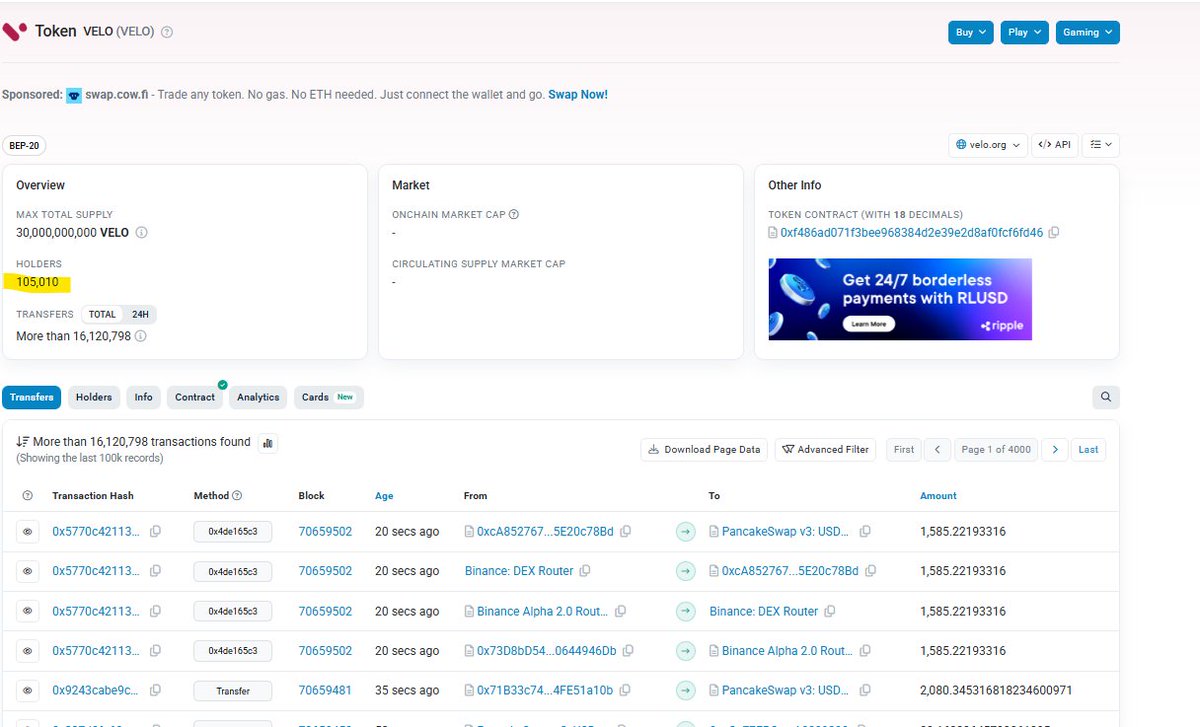Open the Cards tab marked New
The image size is (1200, 727).
click(x=328, y=397)
